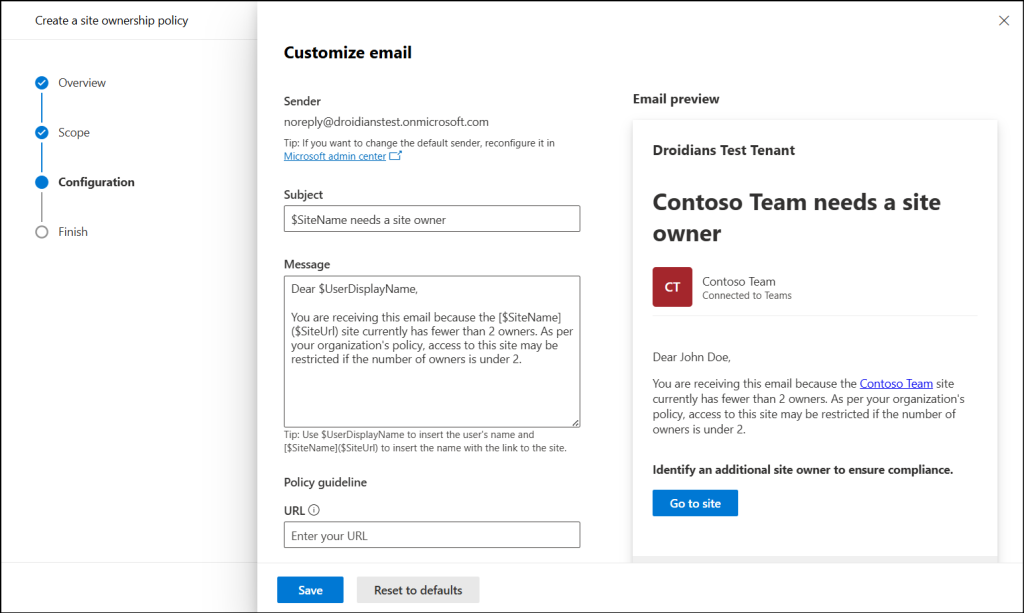Go to the Scope step
The height and width of the screenshot is (613, 1024).
coord(74,133)
